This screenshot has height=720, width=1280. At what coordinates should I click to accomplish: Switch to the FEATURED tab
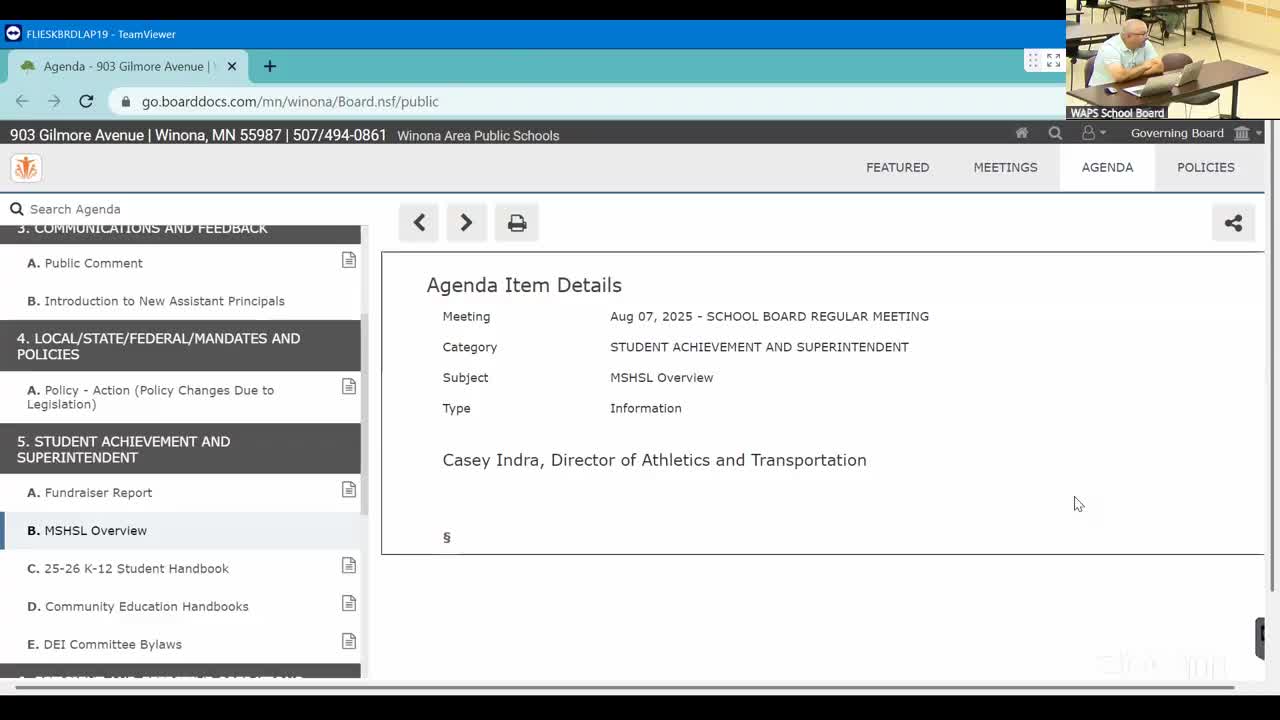click(897, 167)
